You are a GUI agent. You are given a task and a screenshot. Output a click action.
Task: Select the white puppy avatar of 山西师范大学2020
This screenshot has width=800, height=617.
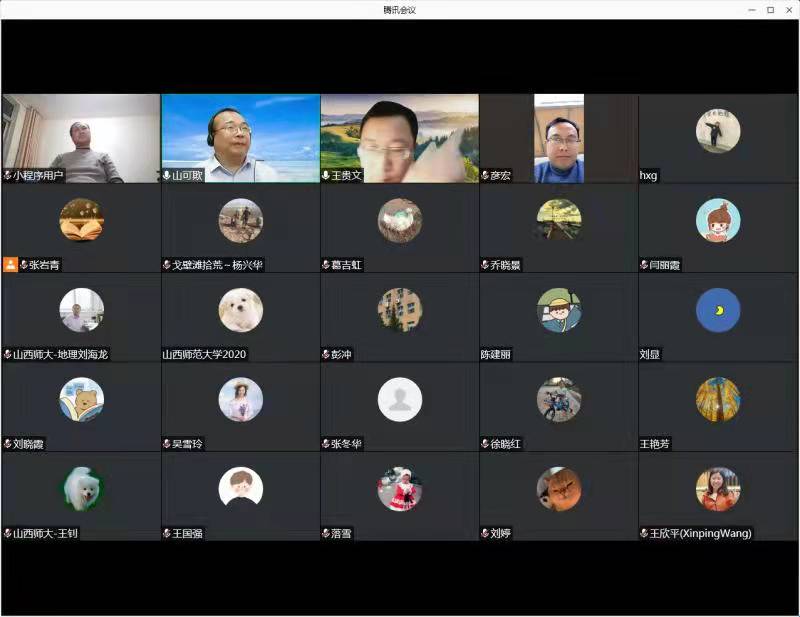(x=240, y=310)
